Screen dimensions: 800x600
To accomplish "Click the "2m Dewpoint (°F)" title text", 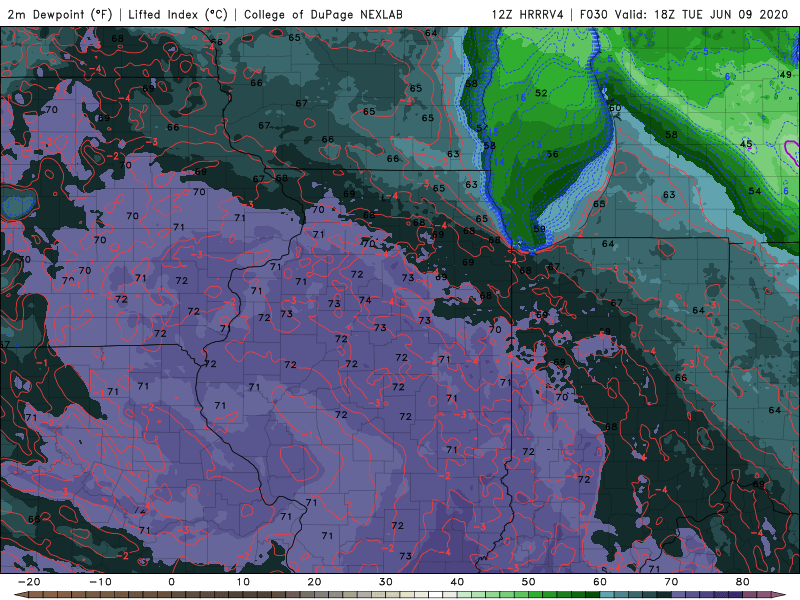I will tap(60, 14).
